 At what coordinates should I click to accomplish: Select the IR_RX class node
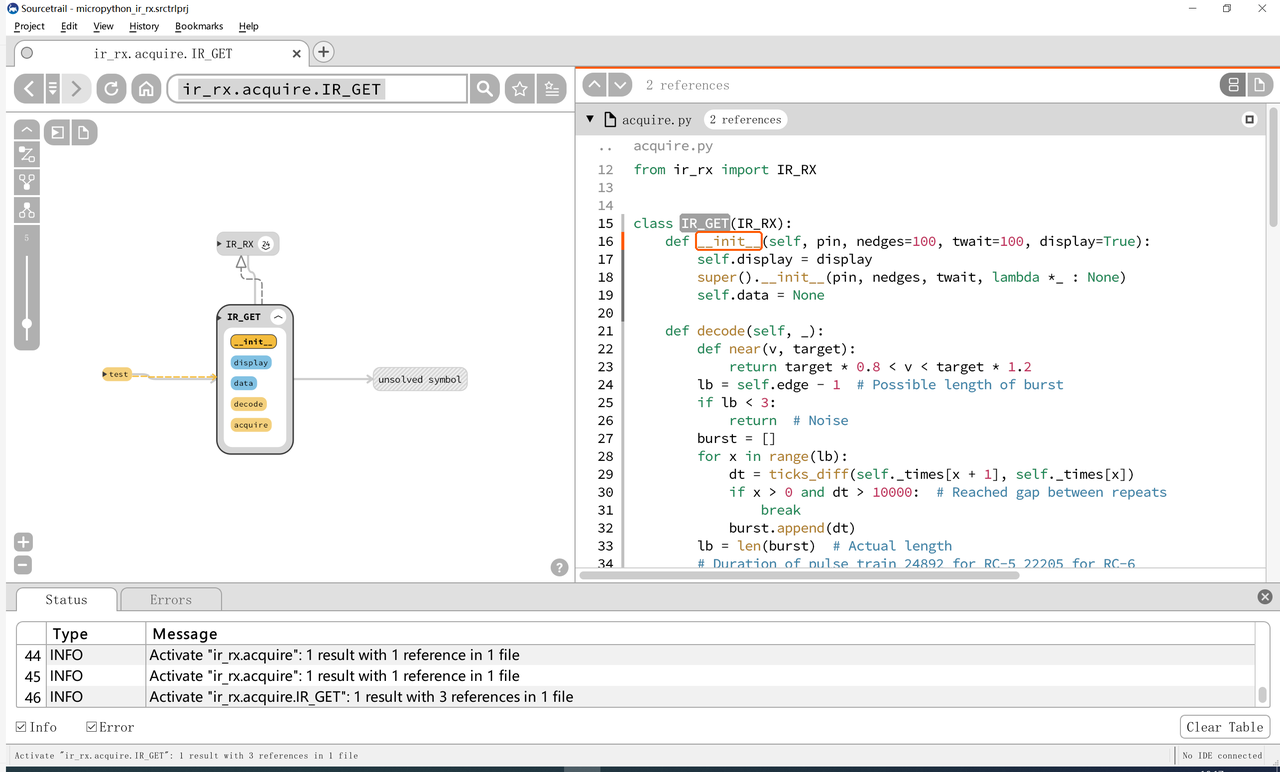pos(238,244)
